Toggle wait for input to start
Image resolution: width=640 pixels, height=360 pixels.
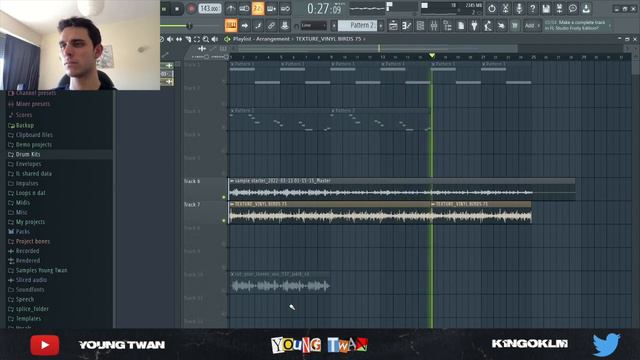pyautogui.click(x=244, y=9)
